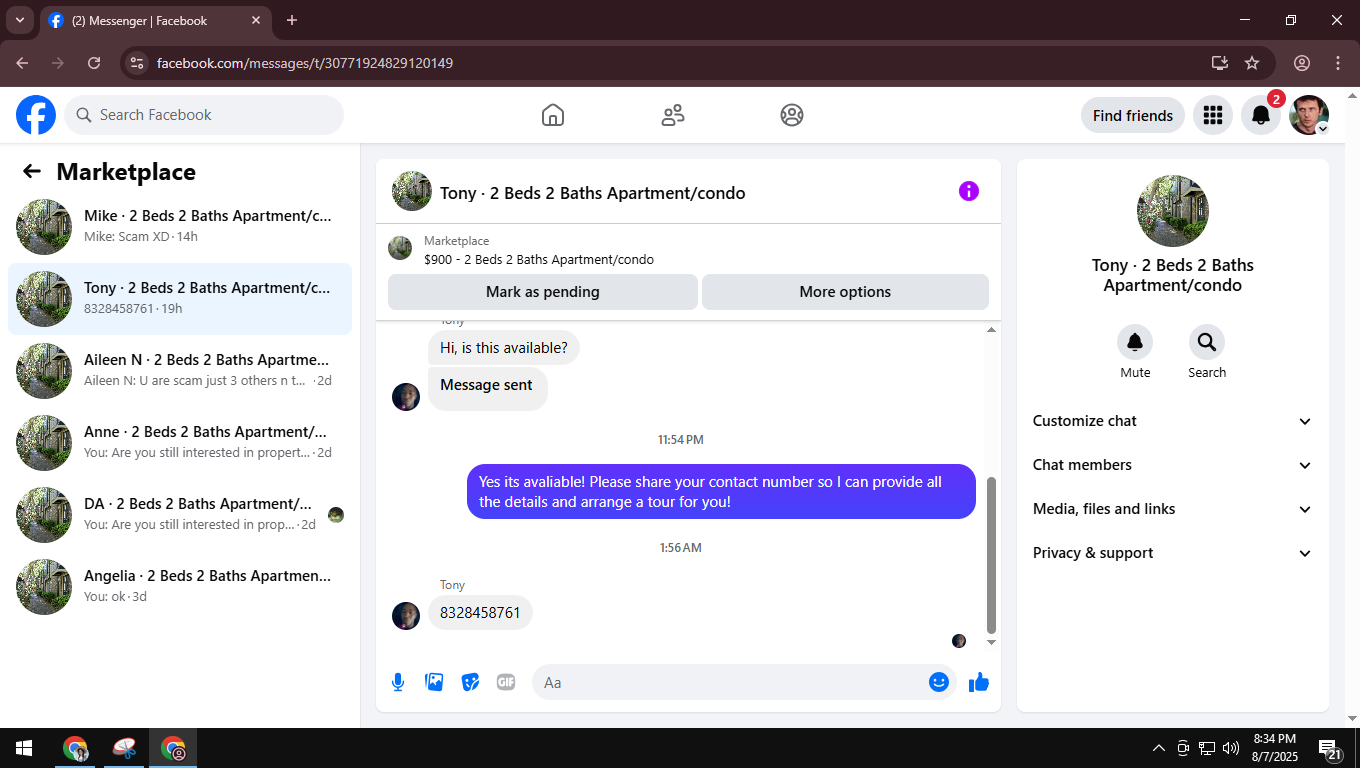The image size is (1360, 768).
Task: Click Tony's avatar beside 8328458761 message
Action: click(x=406, y=615)
